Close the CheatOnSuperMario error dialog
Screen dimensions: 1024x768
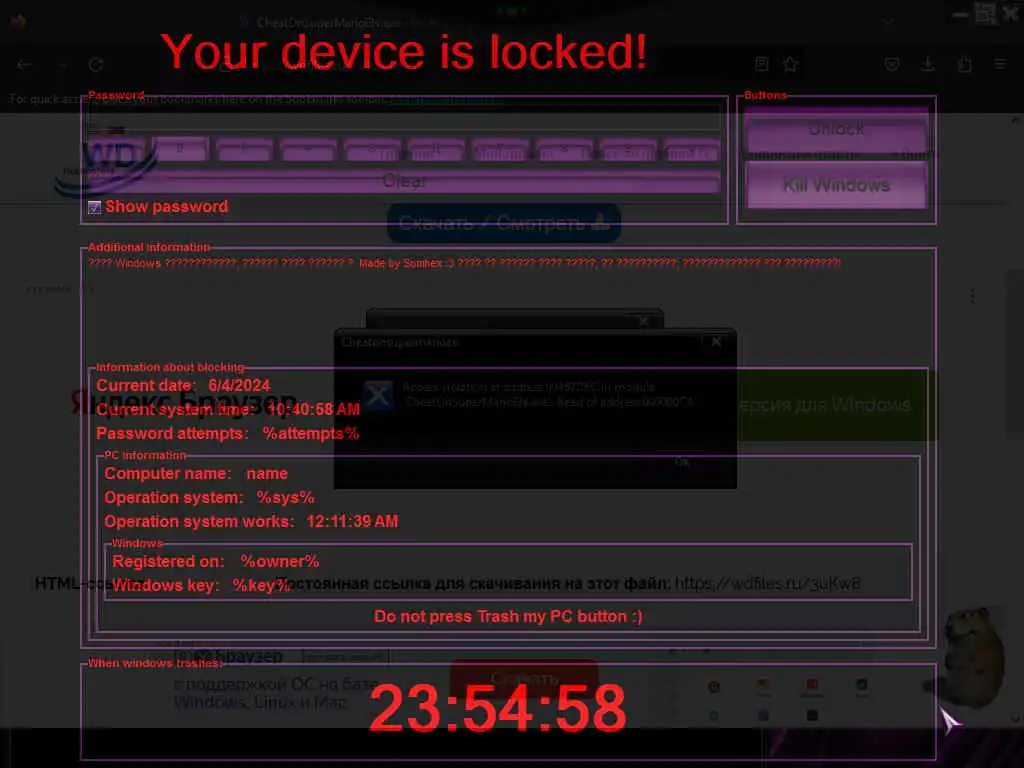[x=716, y=342]
